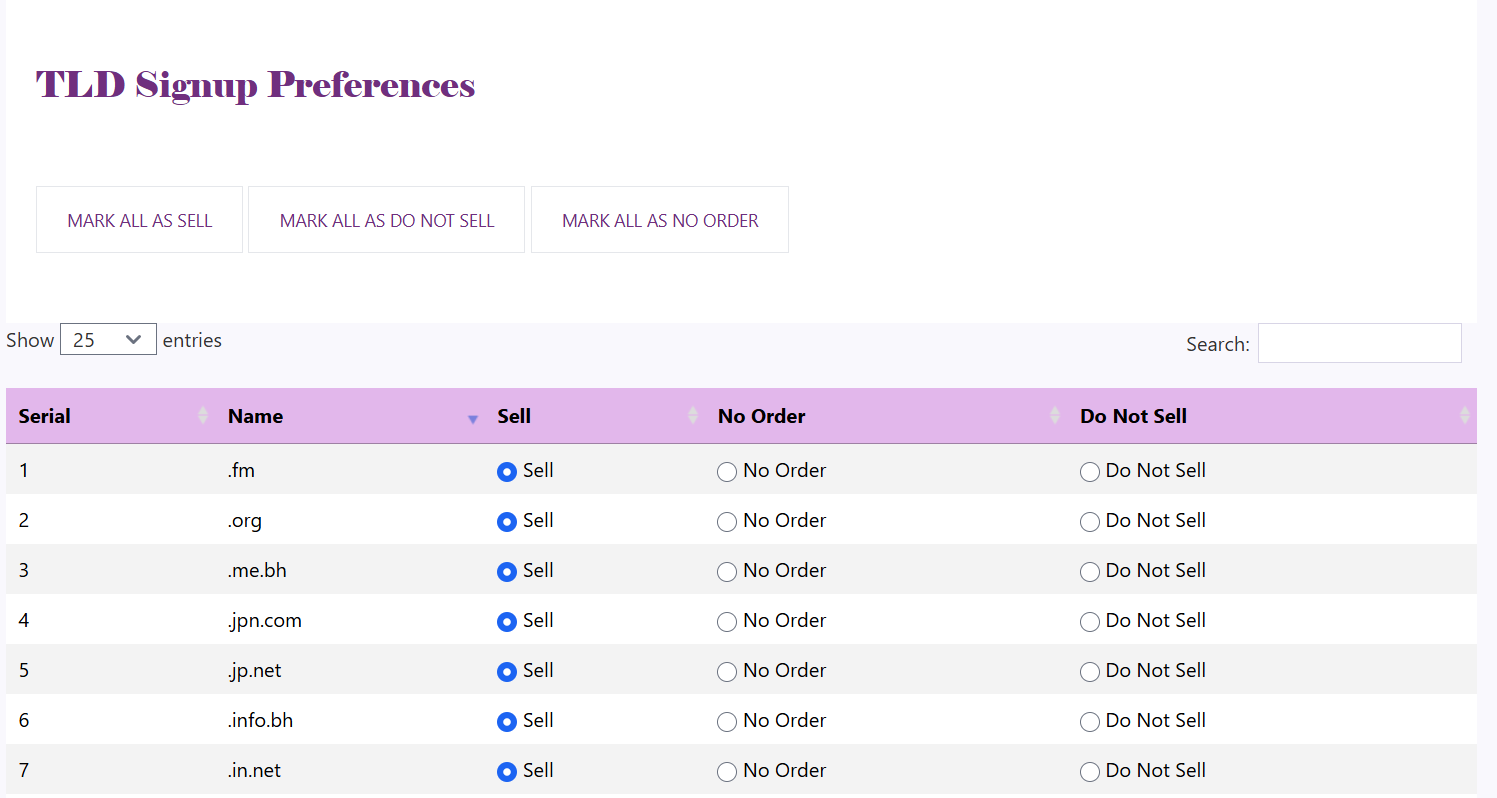The width and height of the screenshot is (1497, 798).
Task: Click Mark All As Sell button
Action: 139,220
